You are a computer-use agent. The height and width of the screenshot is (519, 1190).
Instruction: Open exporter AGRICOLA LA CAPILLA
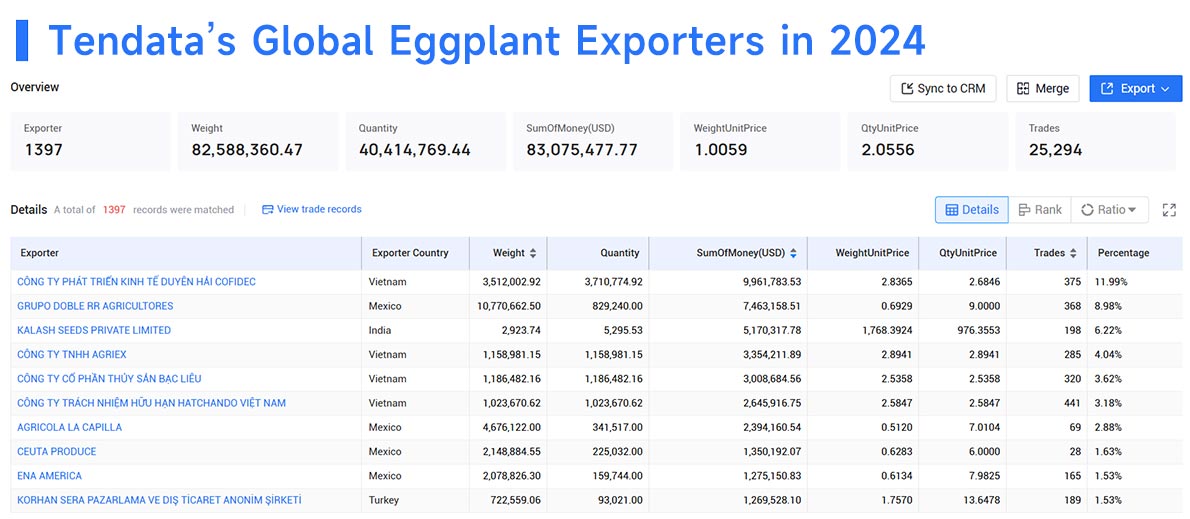tap(70, 427)
